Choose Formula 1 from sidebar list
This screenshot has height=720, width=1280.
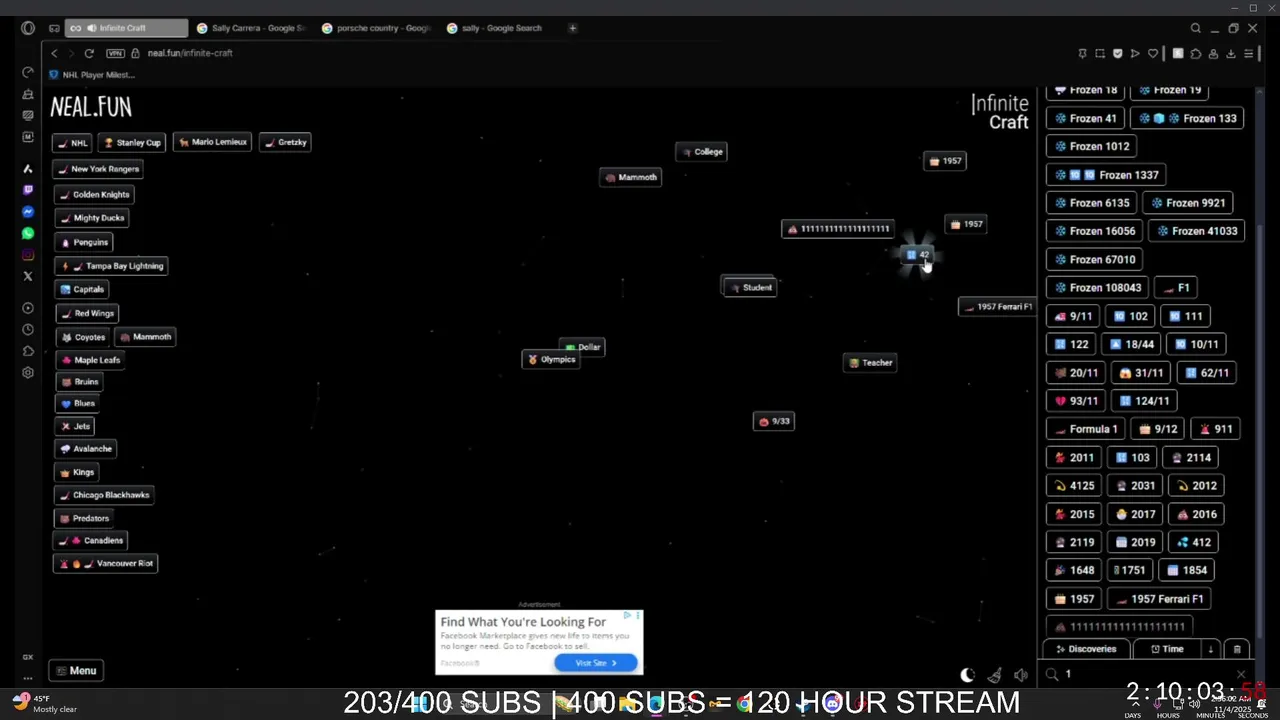[x=1085, y=429]
